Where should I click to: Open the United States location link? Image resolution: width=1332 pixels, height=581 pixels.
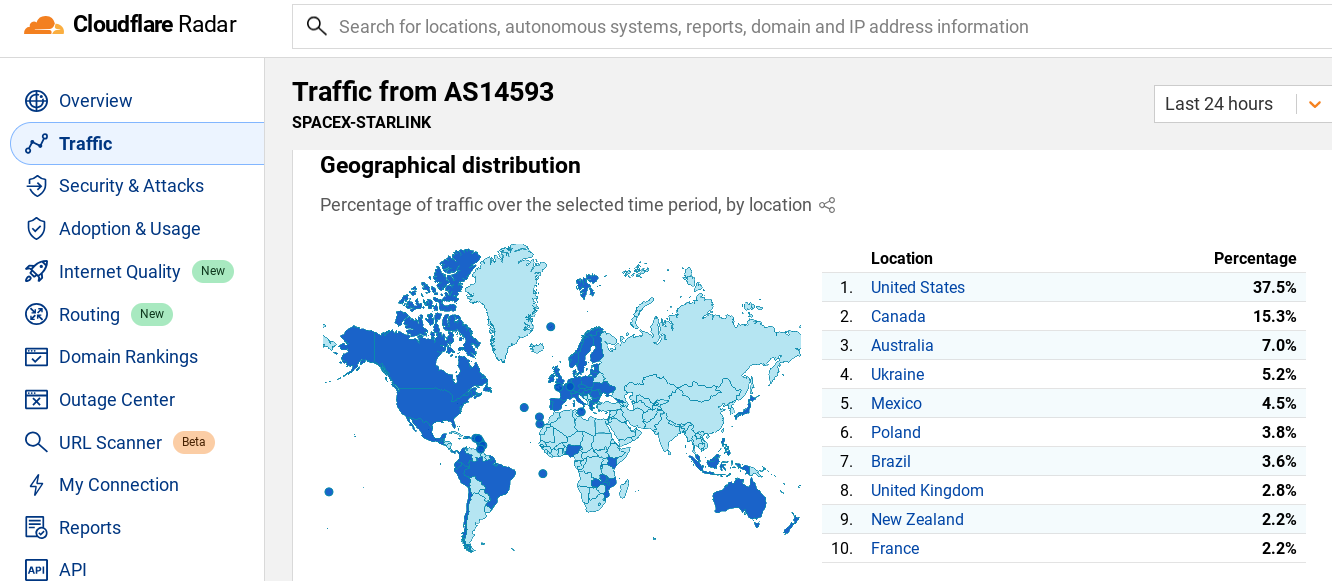click(x=918, y=288)
